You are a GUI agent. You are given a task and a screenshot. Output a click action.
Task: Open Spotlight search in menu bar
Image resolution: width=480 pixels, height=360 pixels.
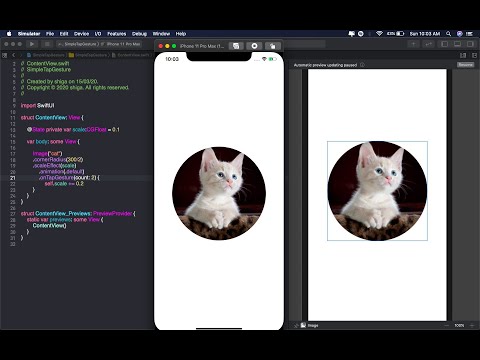pos(449,34)
